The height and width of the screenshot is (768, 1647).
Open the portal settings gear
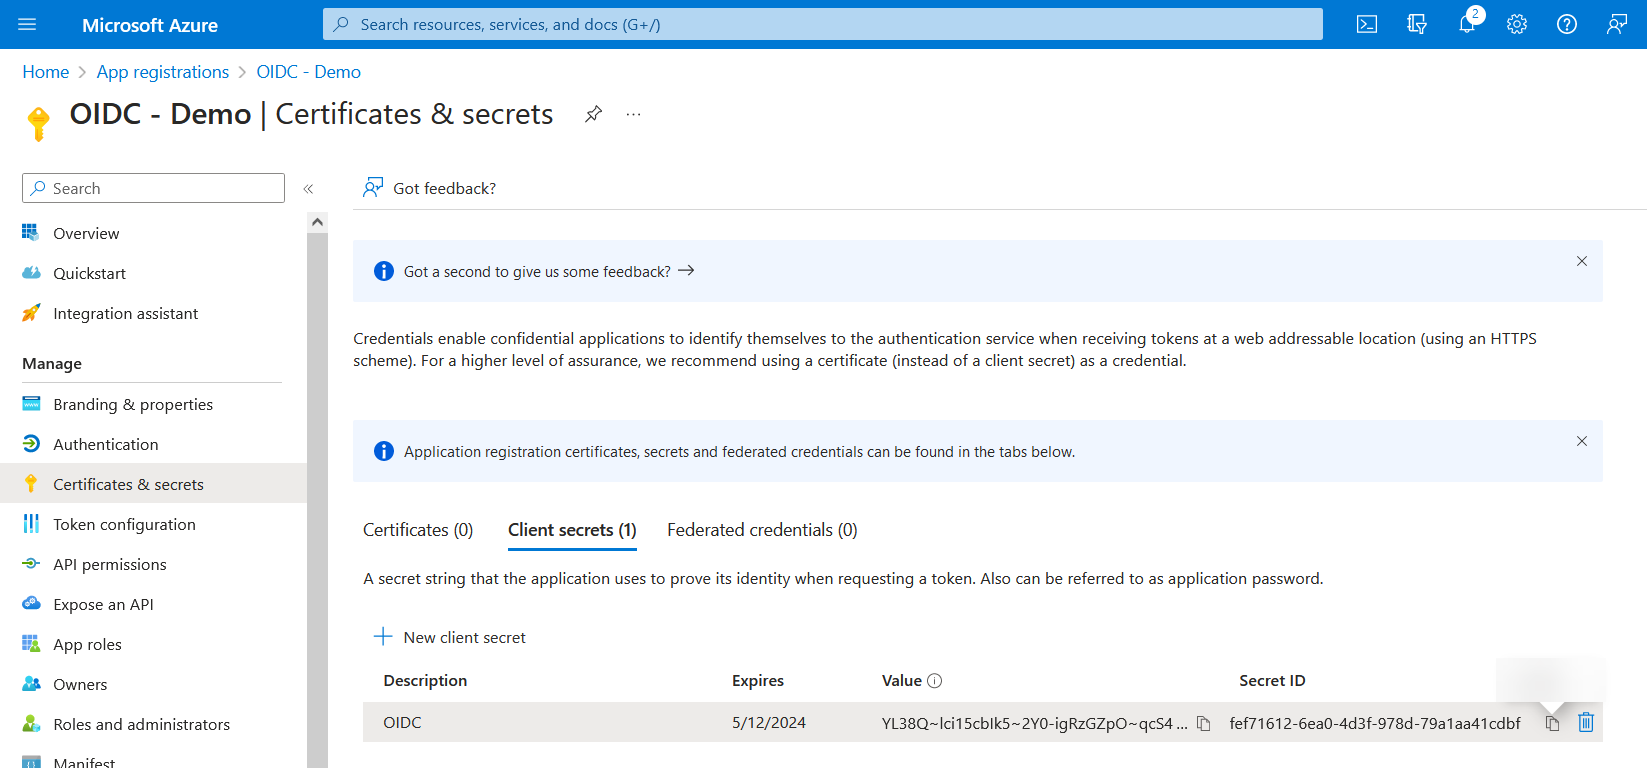coord(1516,25)
